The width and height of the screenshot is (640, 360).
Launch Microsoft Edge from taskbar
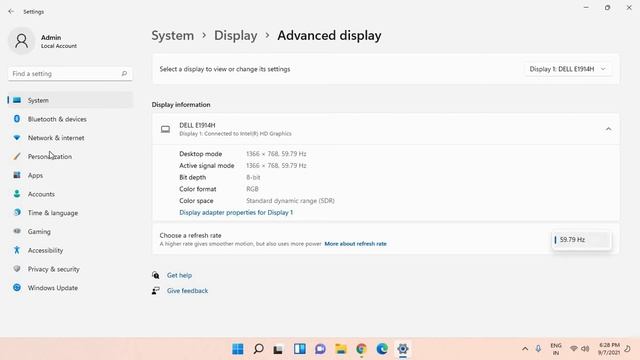tap(382, 349)
